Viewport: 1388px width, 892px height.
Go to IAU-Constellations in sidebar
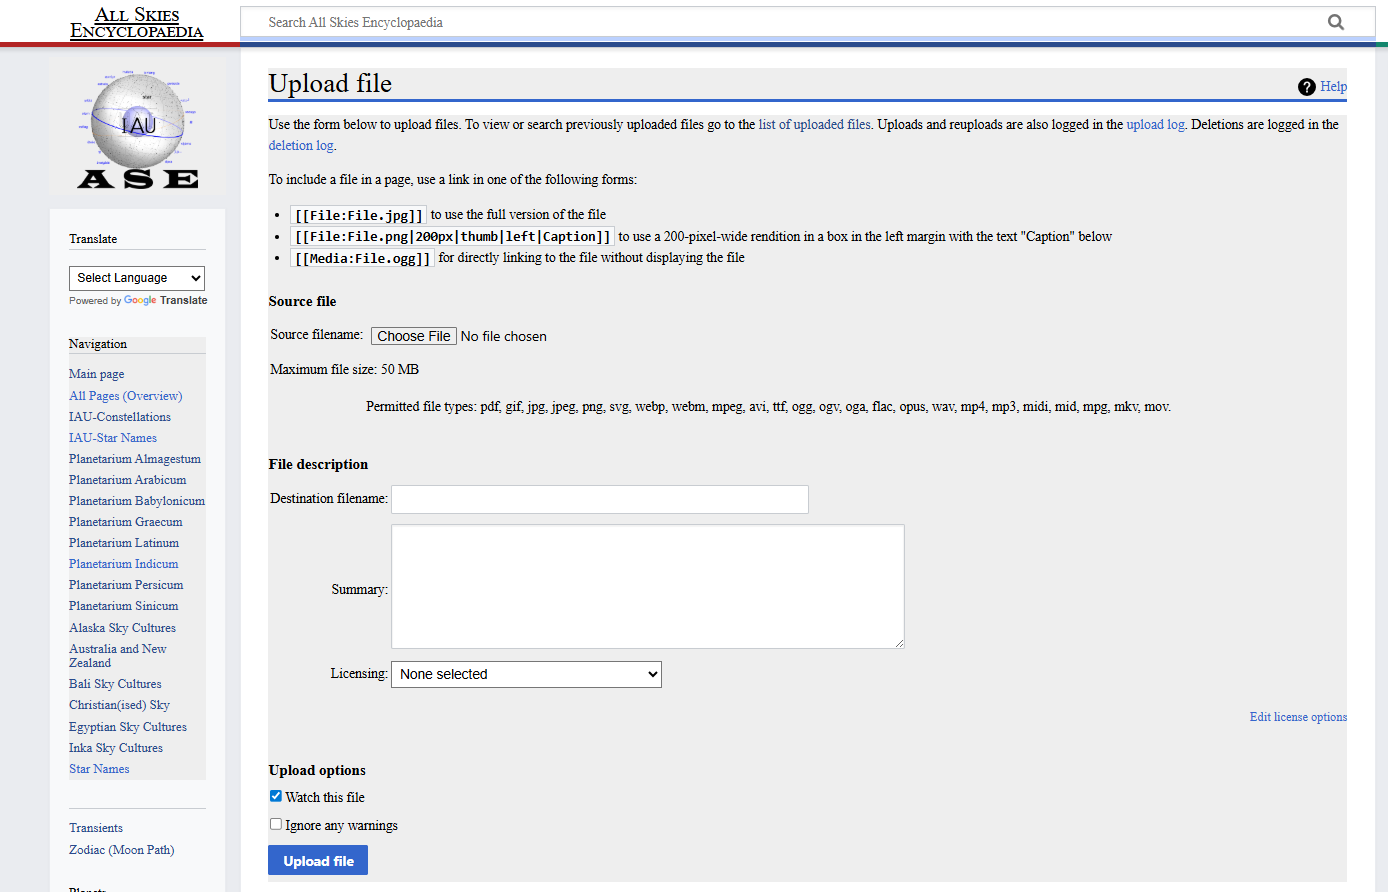pos(120,417)
